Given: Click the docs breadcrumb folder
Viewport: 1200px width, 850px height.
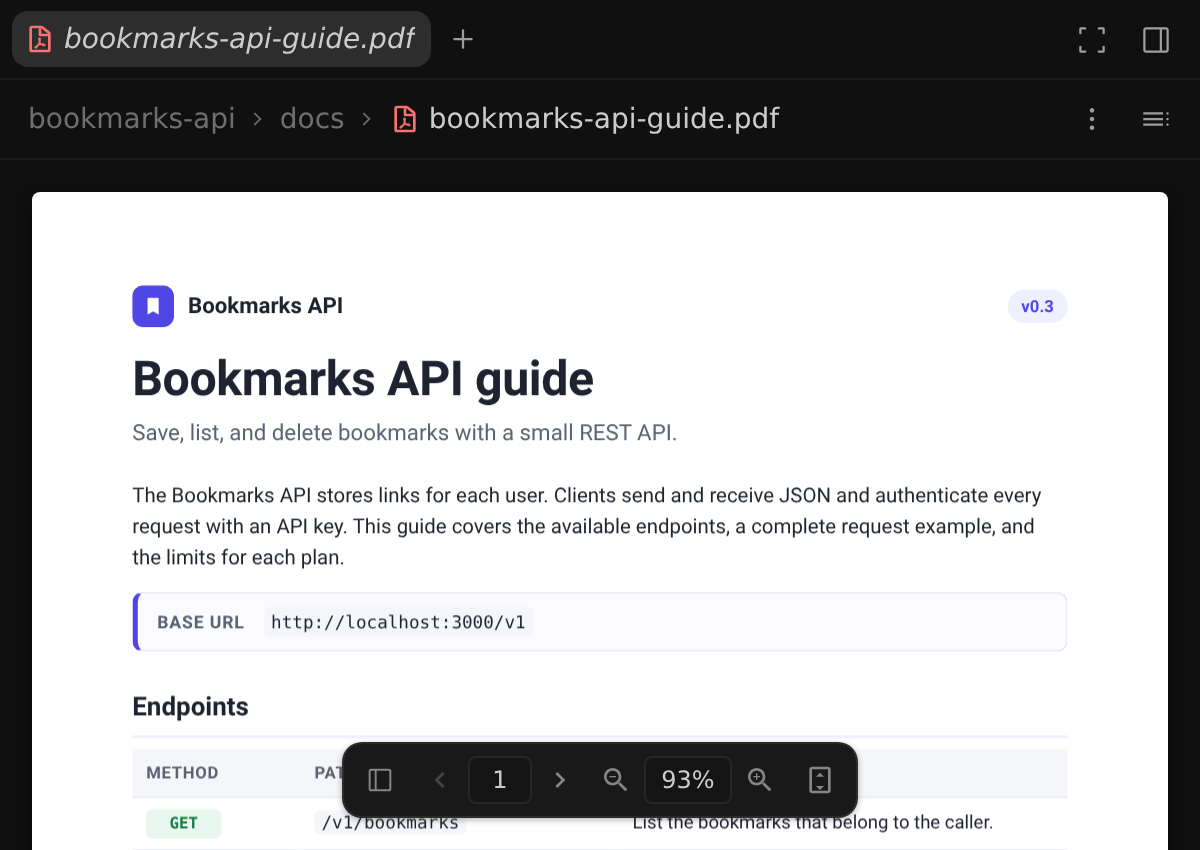Looking at the screenshot, I should tap(312, 119).
